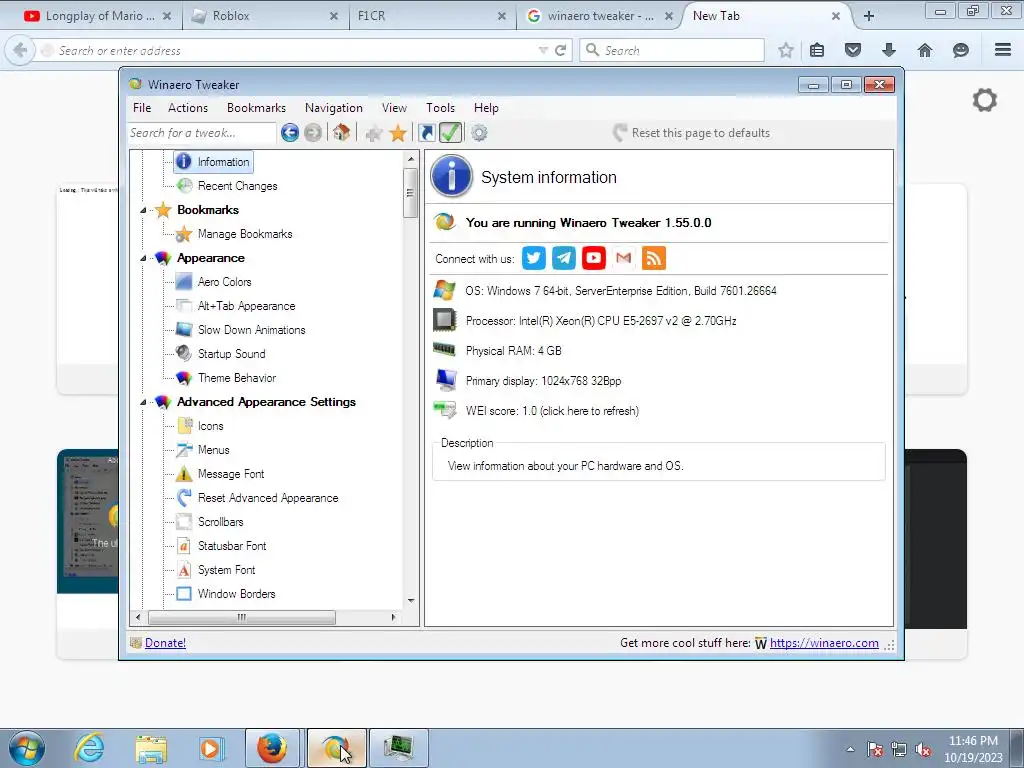The image size is (1024, 768).
Task: Click the gray add bookmark star icon
Action: pos(374,134)
